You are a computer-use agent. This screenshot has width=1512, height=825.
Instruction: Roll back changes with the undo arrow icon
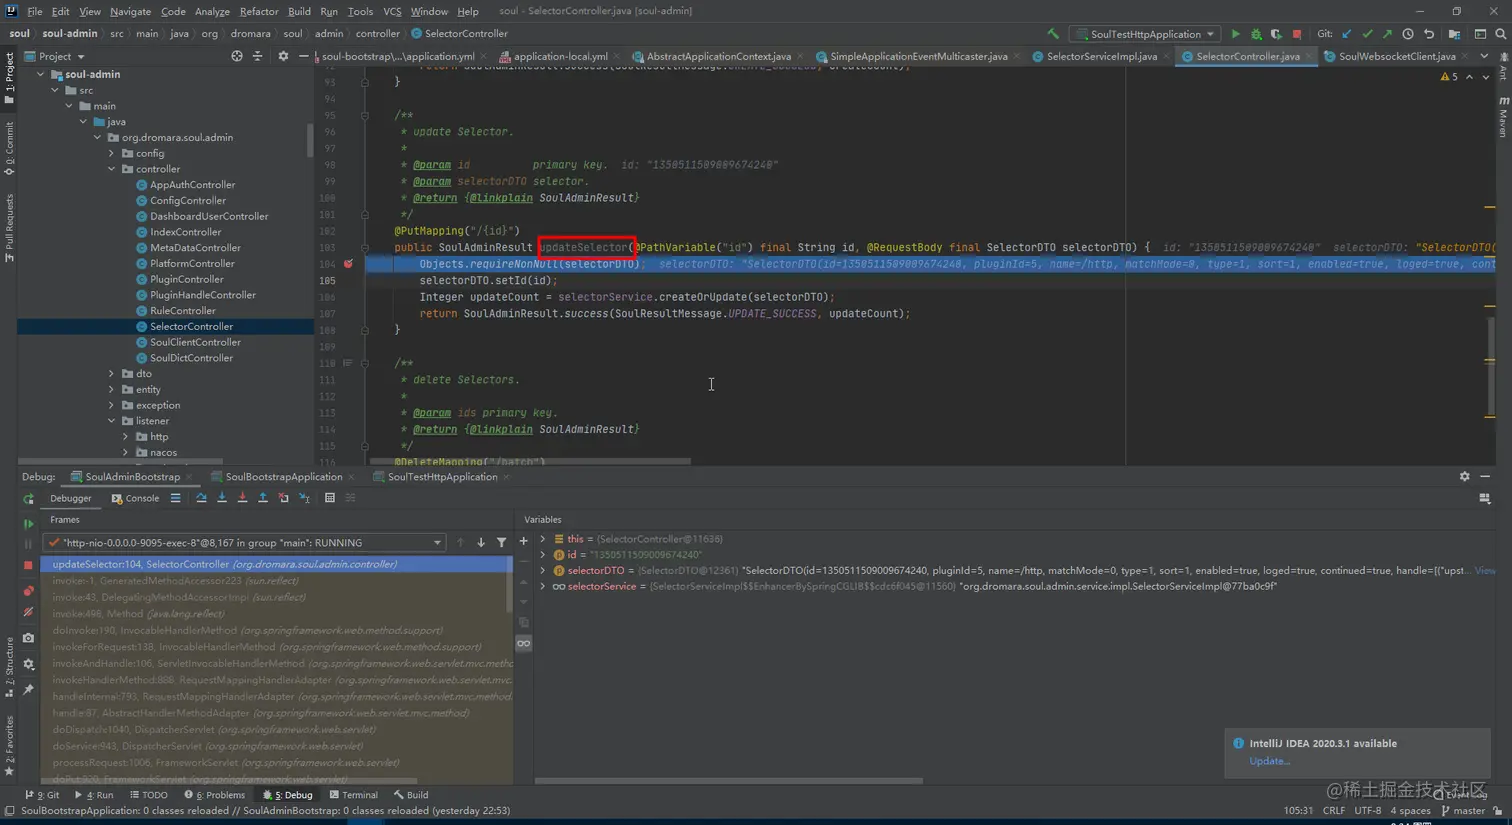click(x=1429, y=34)
